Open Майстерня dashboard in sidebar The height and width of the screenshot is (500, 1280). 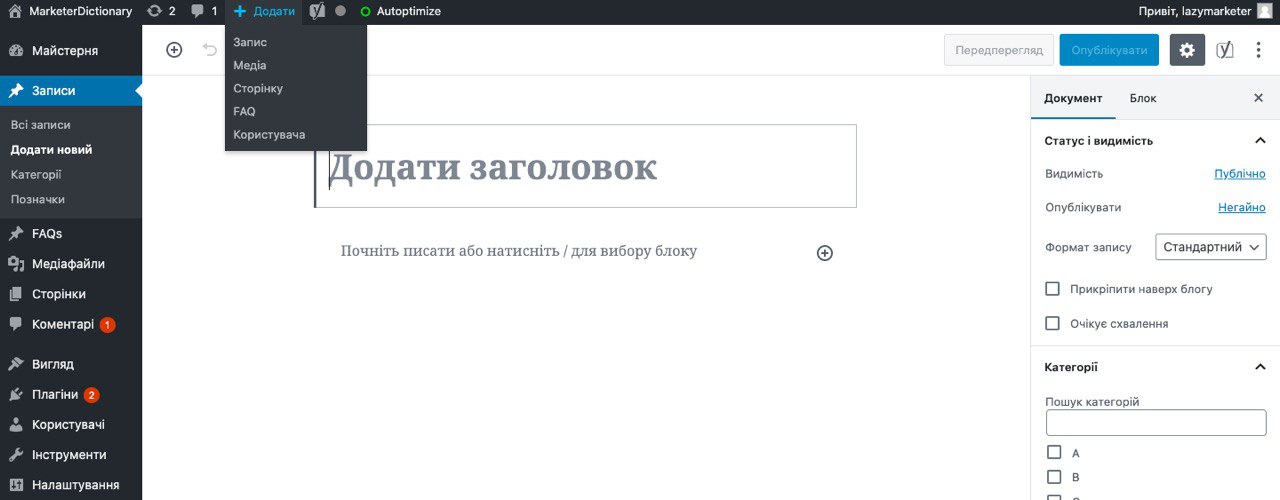(71, 50)
